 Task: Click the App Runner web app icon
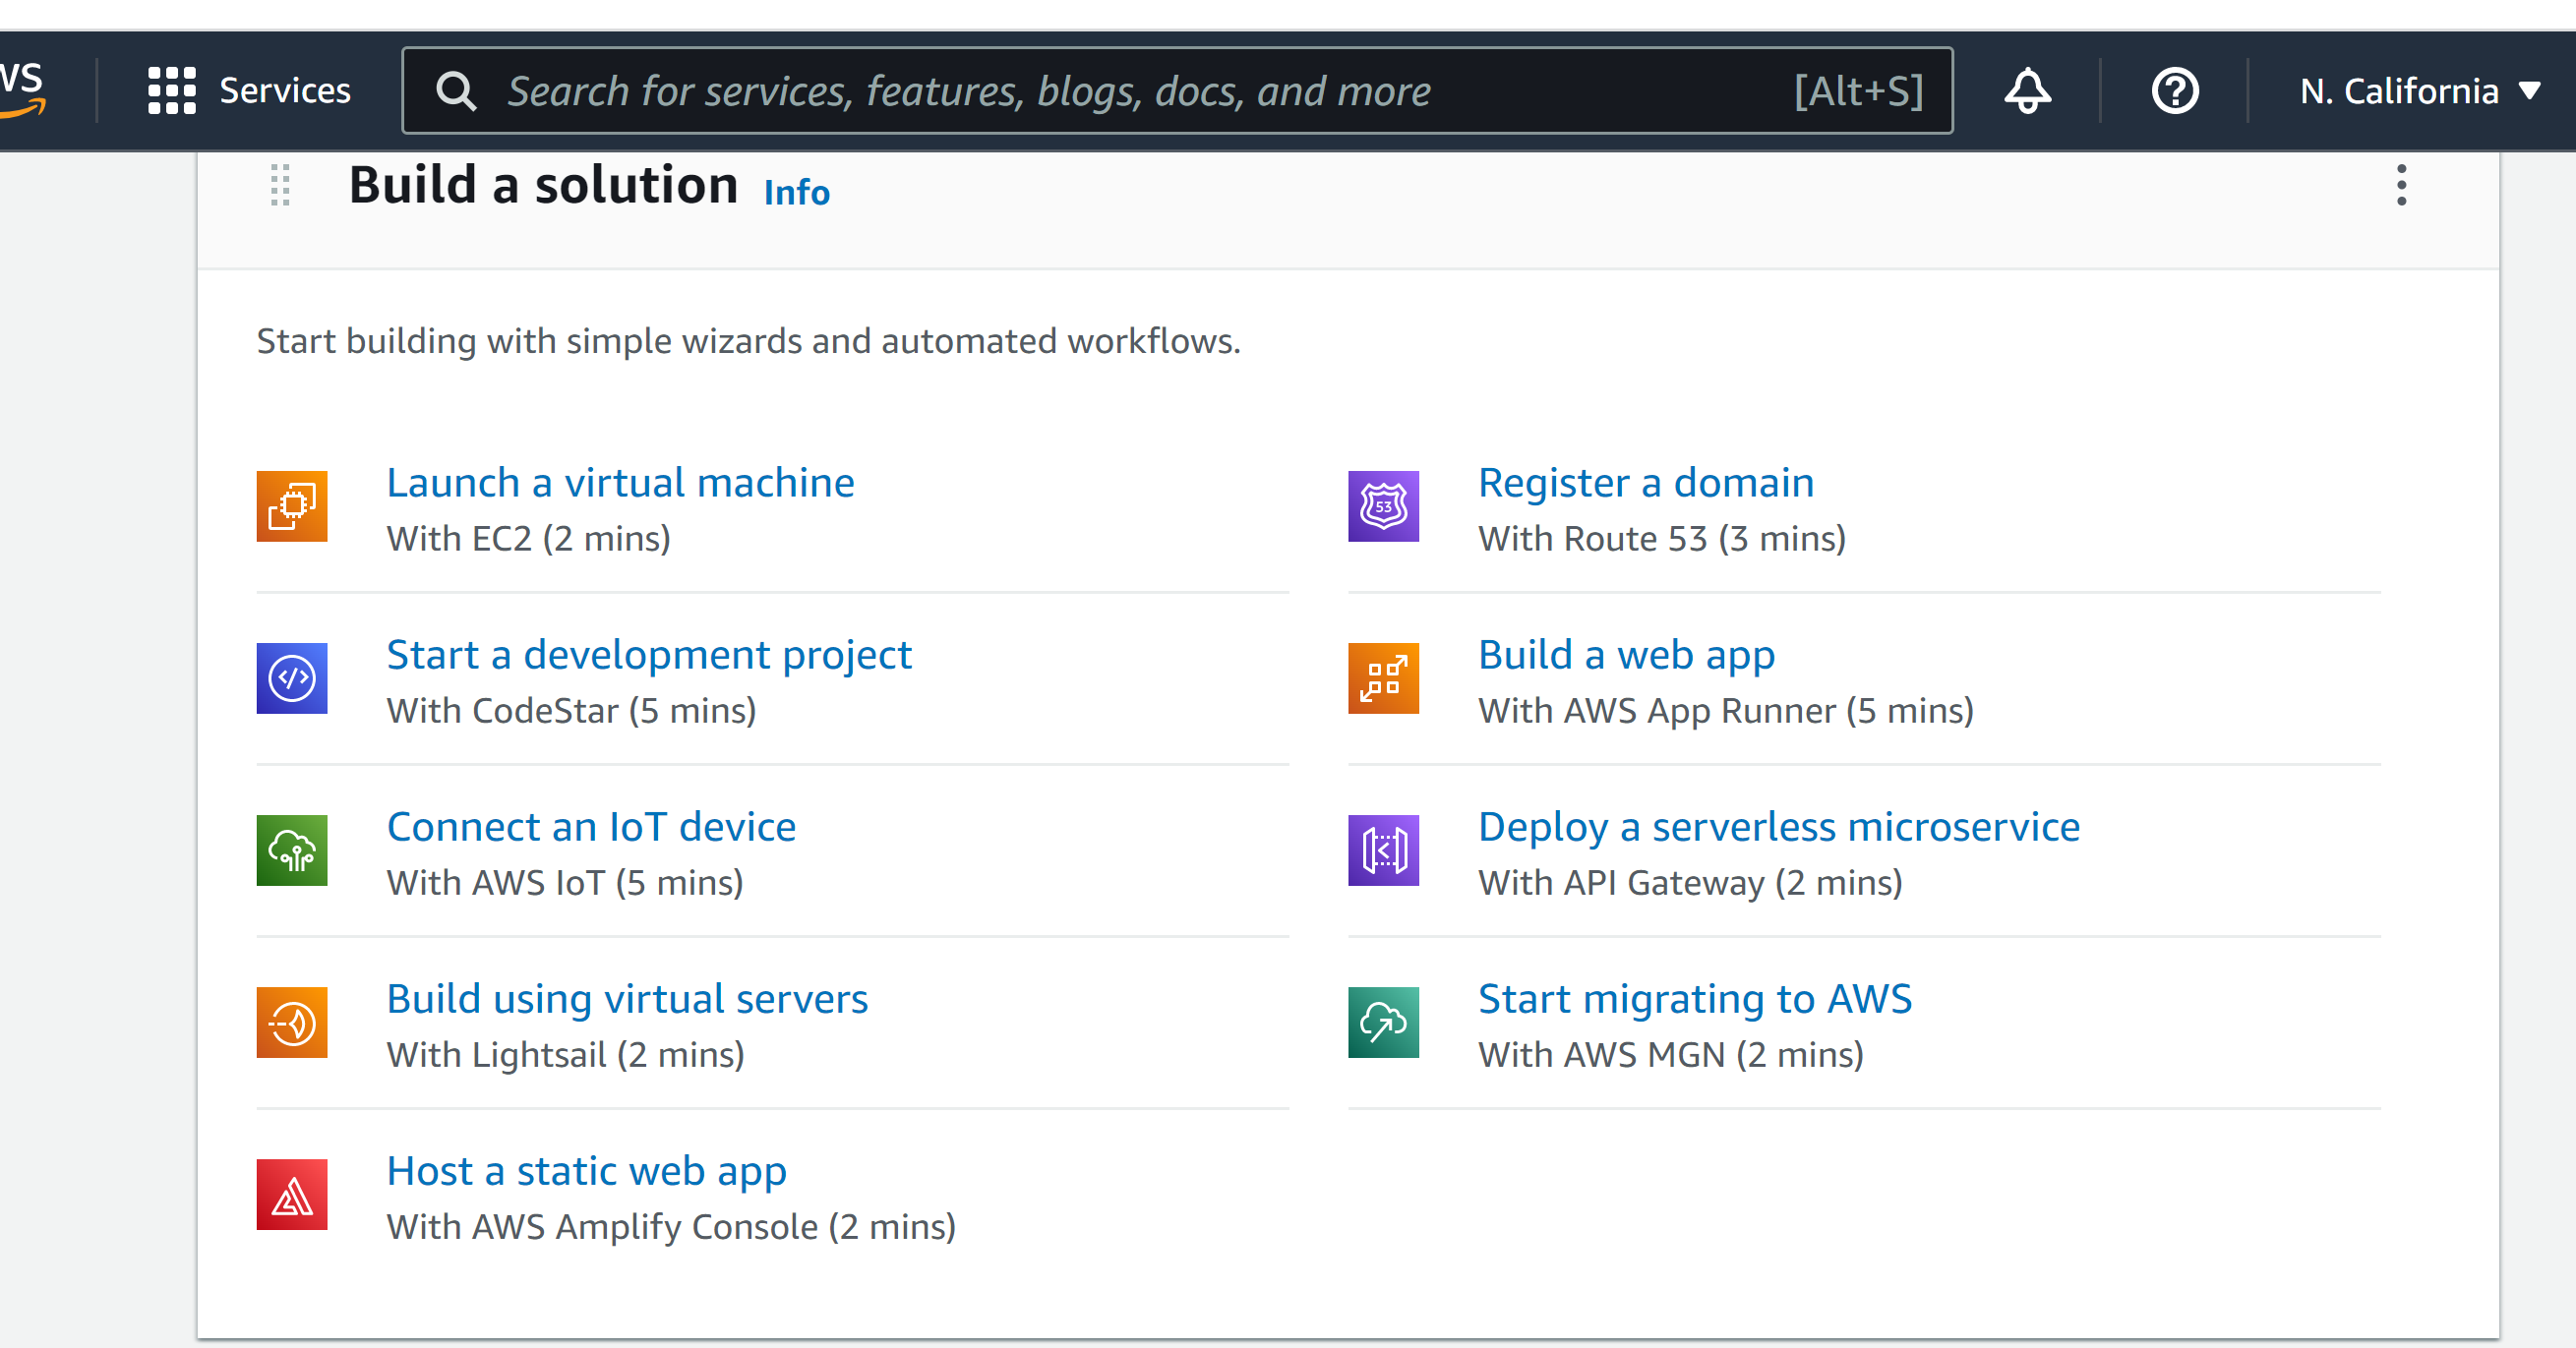1383,678
